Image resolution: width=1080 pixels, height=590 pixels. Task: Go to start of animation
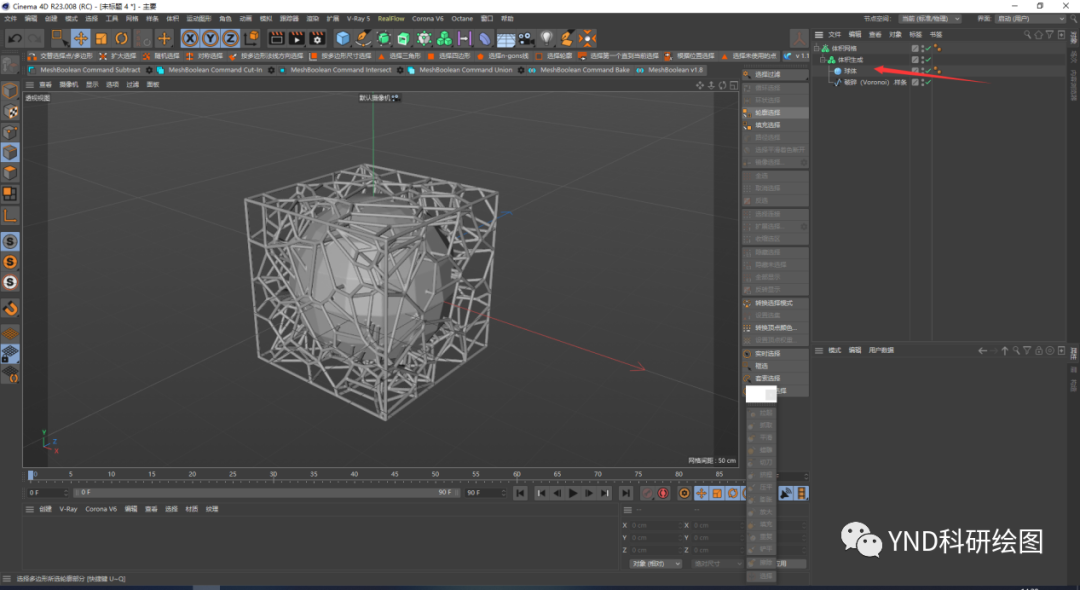[x=520, y=493]
